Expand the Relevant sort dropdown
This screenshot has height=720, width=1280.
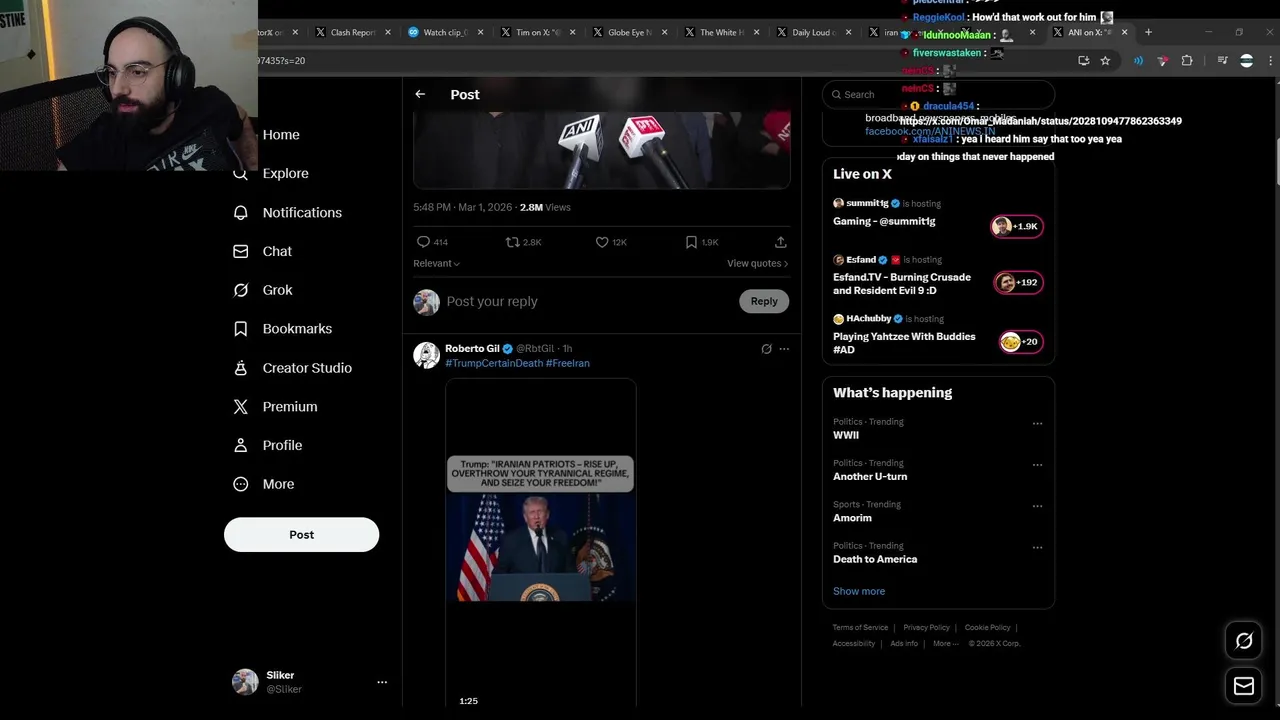(436, 264)
